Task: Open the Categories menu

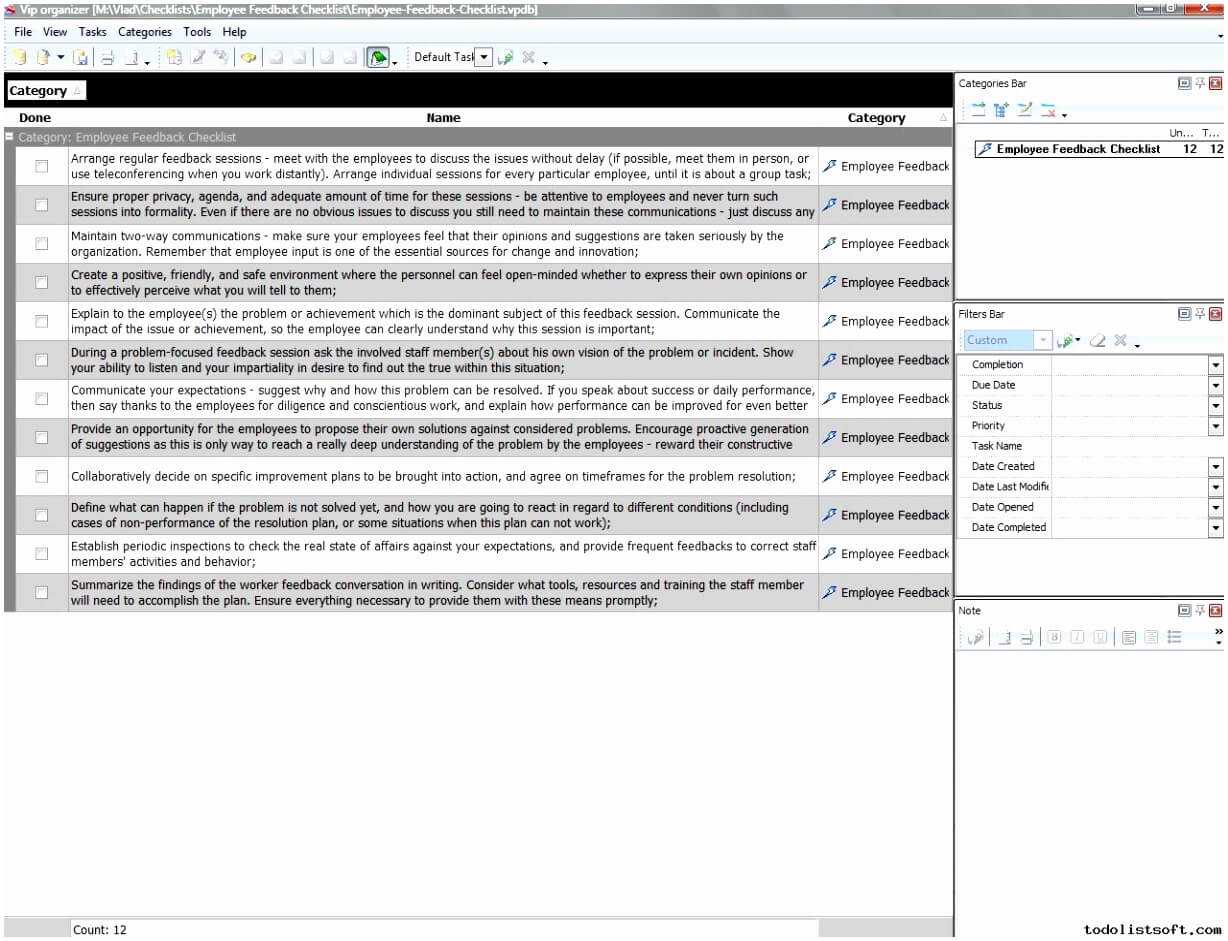Action: (x=145, y=32)
